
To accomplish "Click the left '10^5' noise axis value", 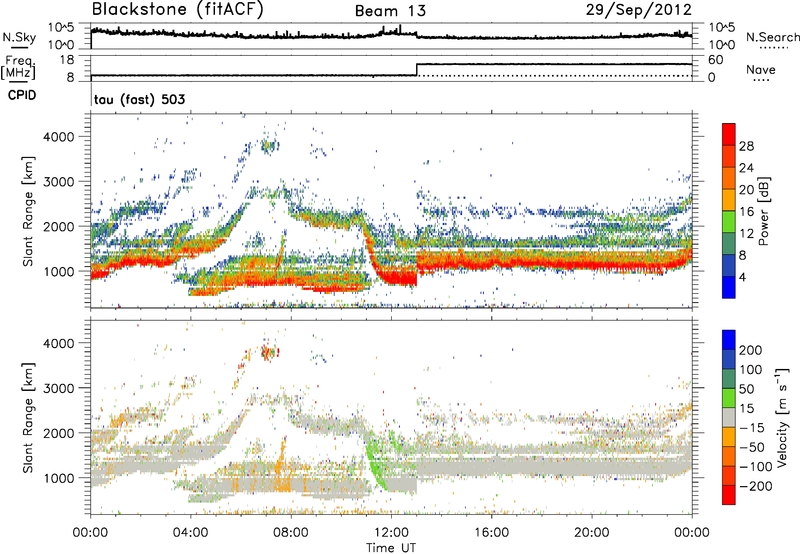I will (61, 27).
